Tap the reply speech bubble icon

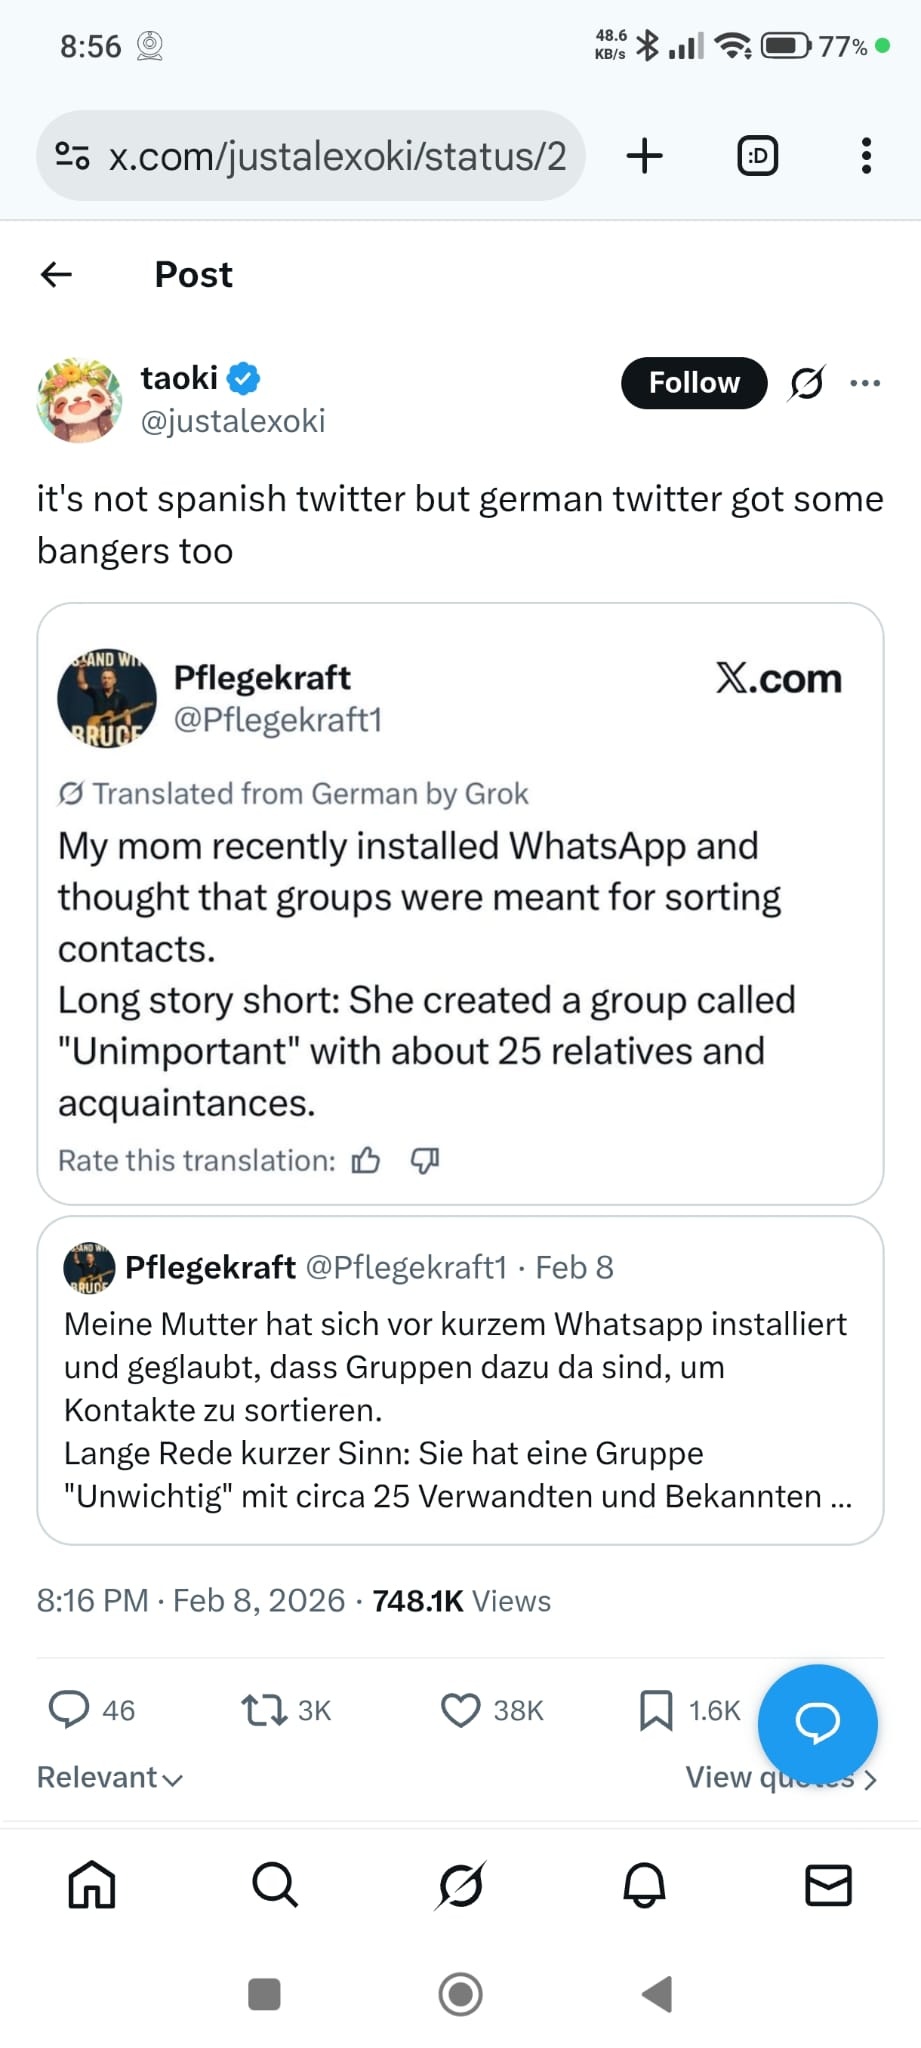point(69,1710)
